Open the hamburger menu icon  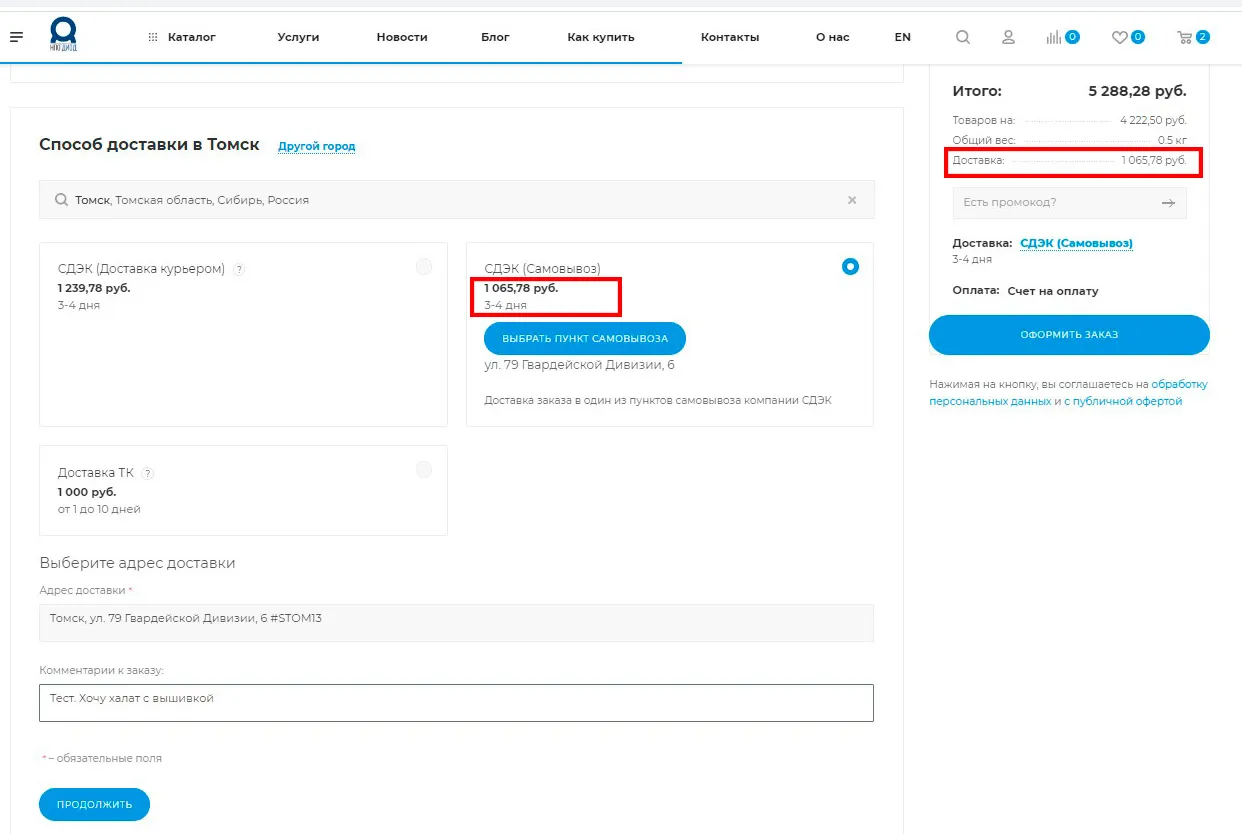pos(16,37)
